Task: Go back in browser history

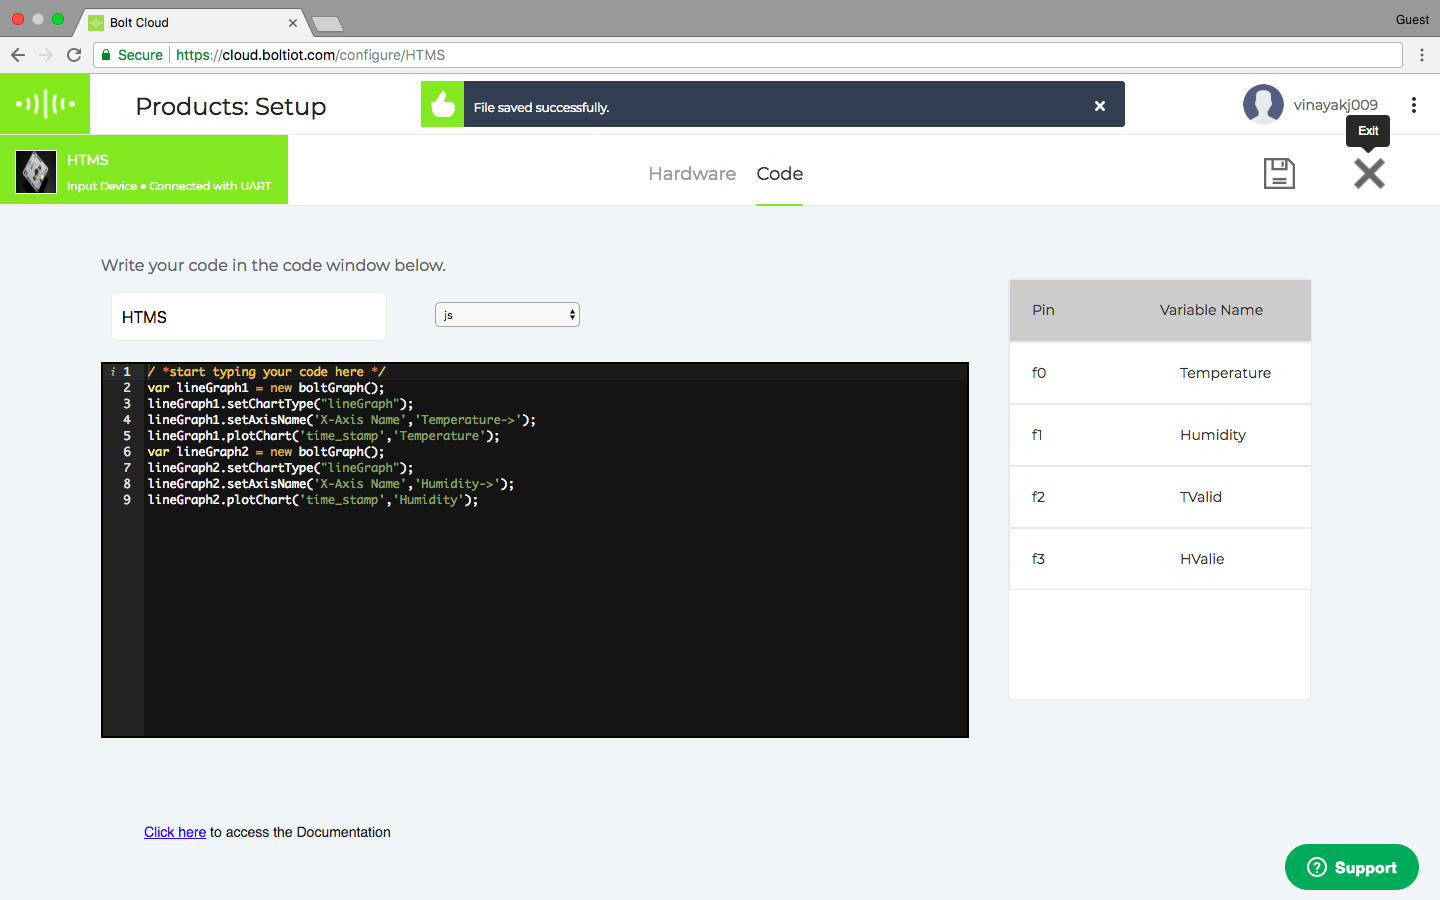Action: [x=18, y=55]
